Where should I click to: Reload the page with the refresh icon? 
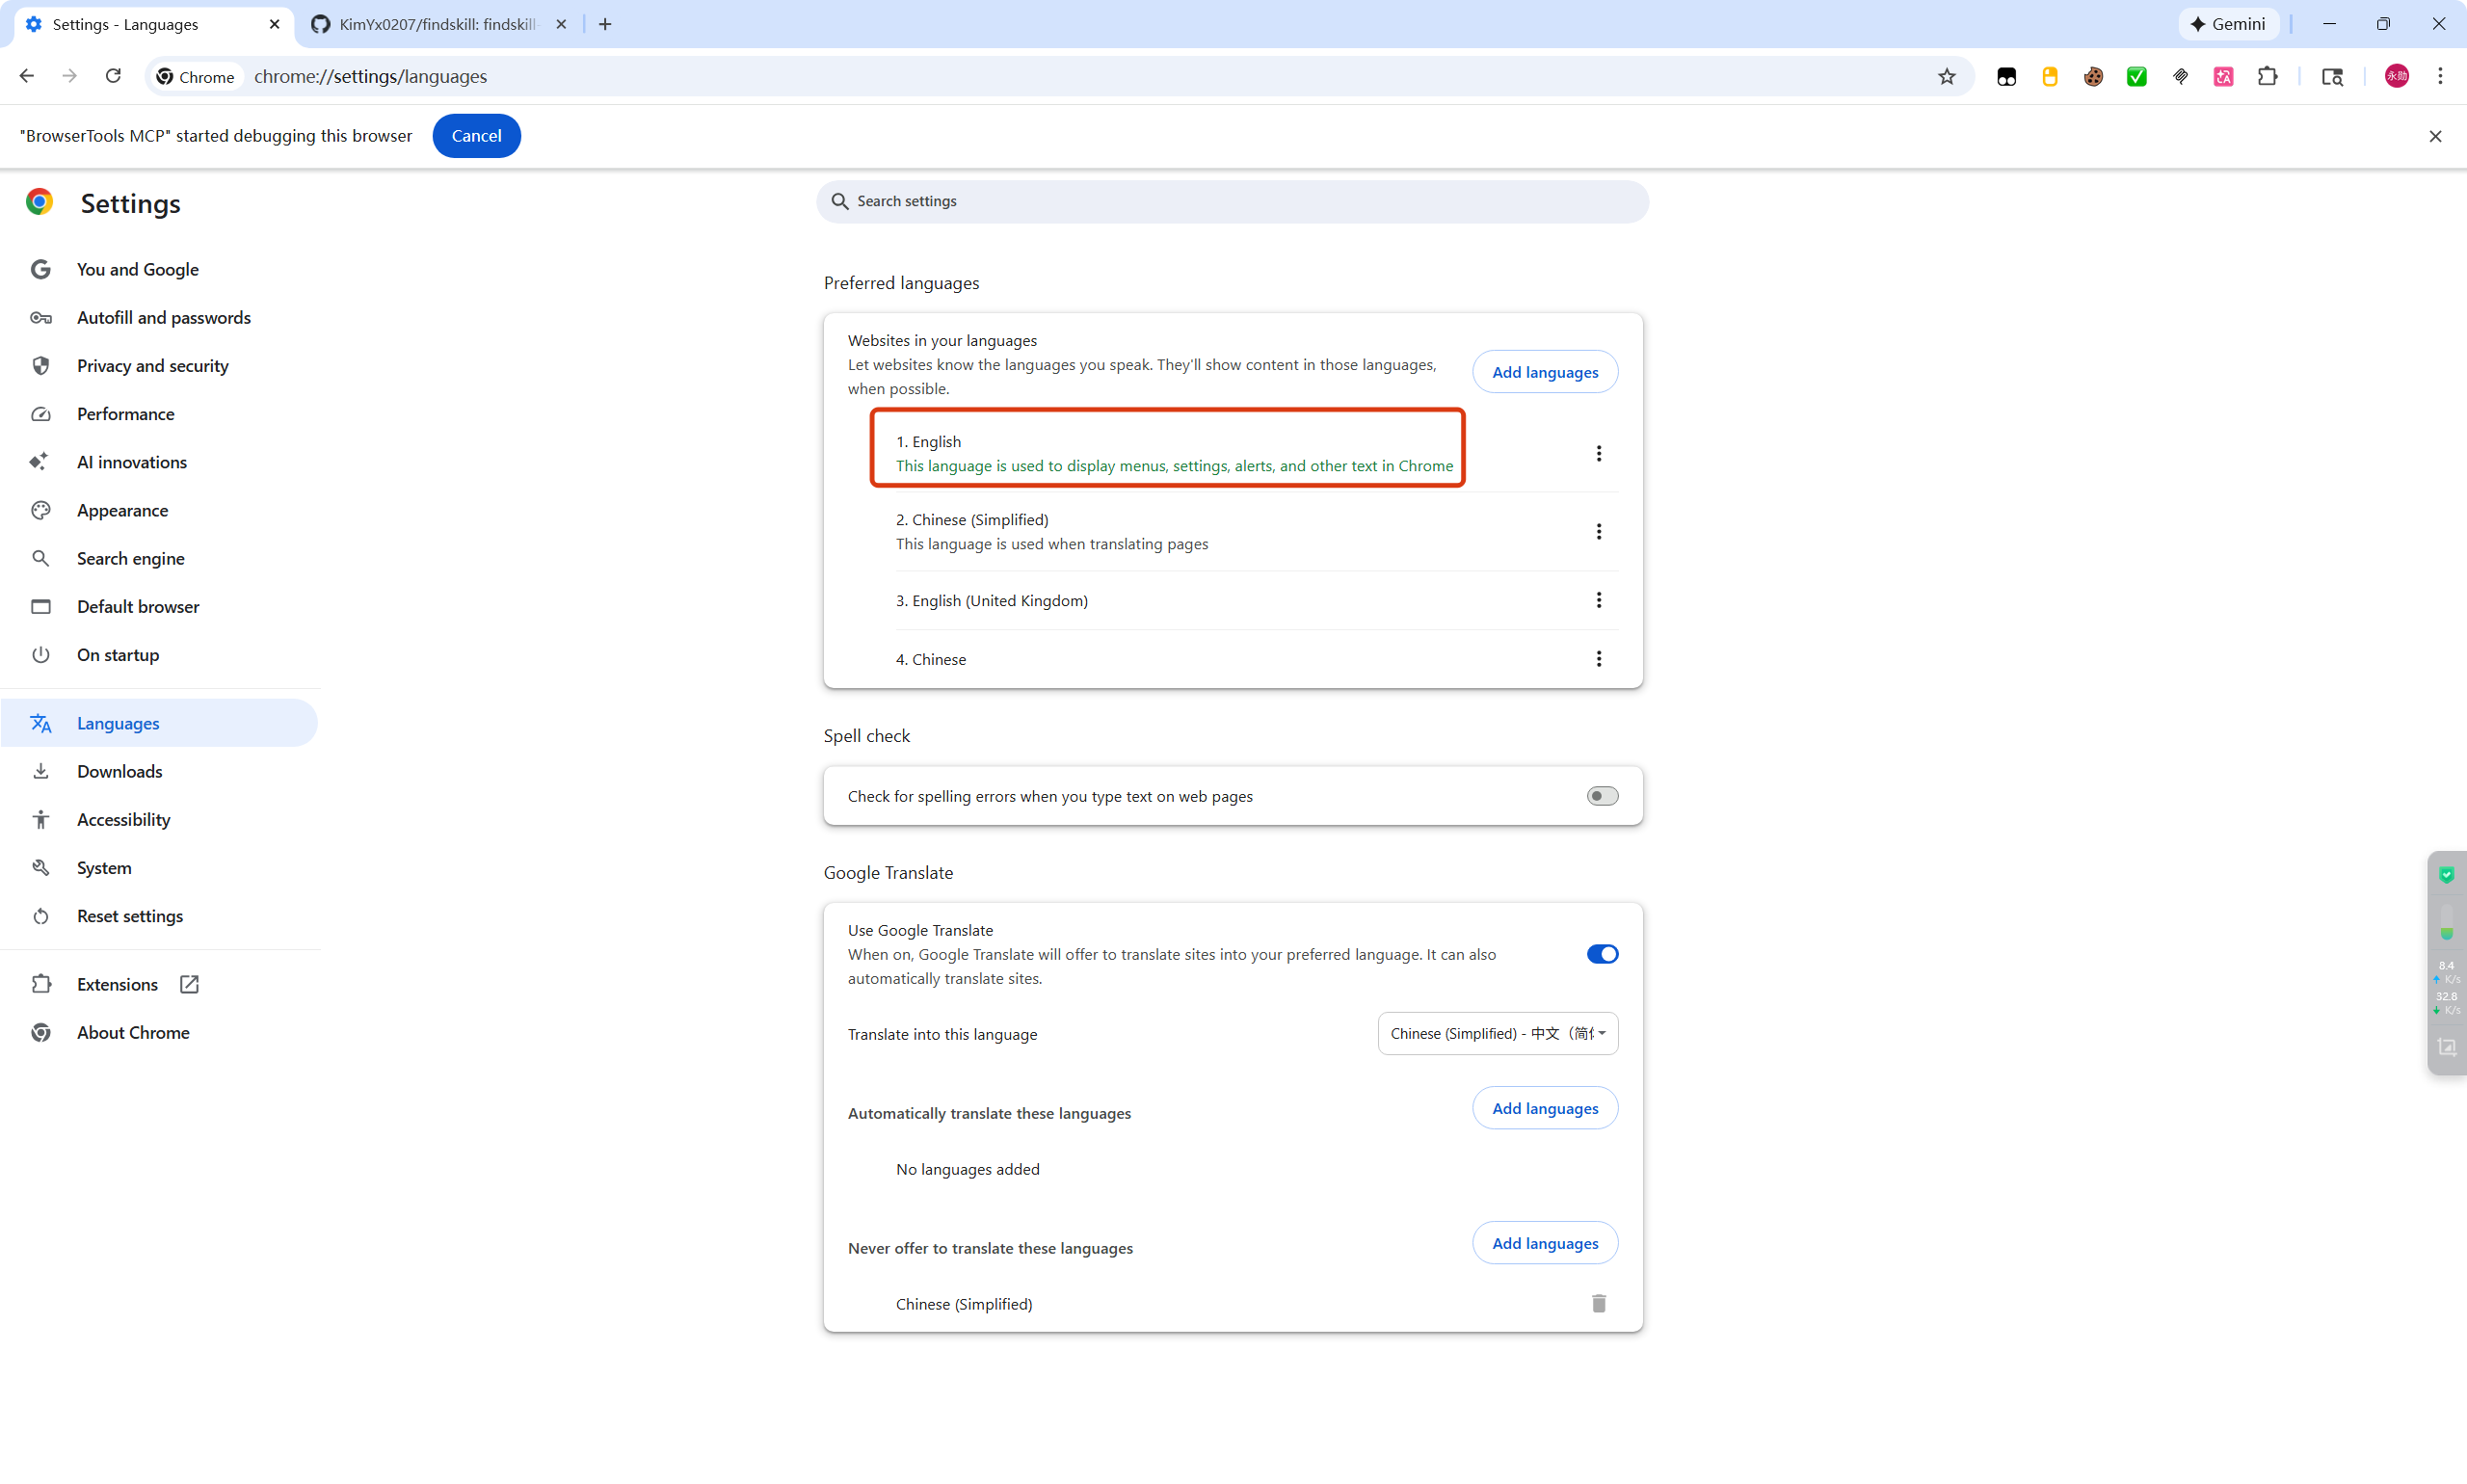(113, 76)
